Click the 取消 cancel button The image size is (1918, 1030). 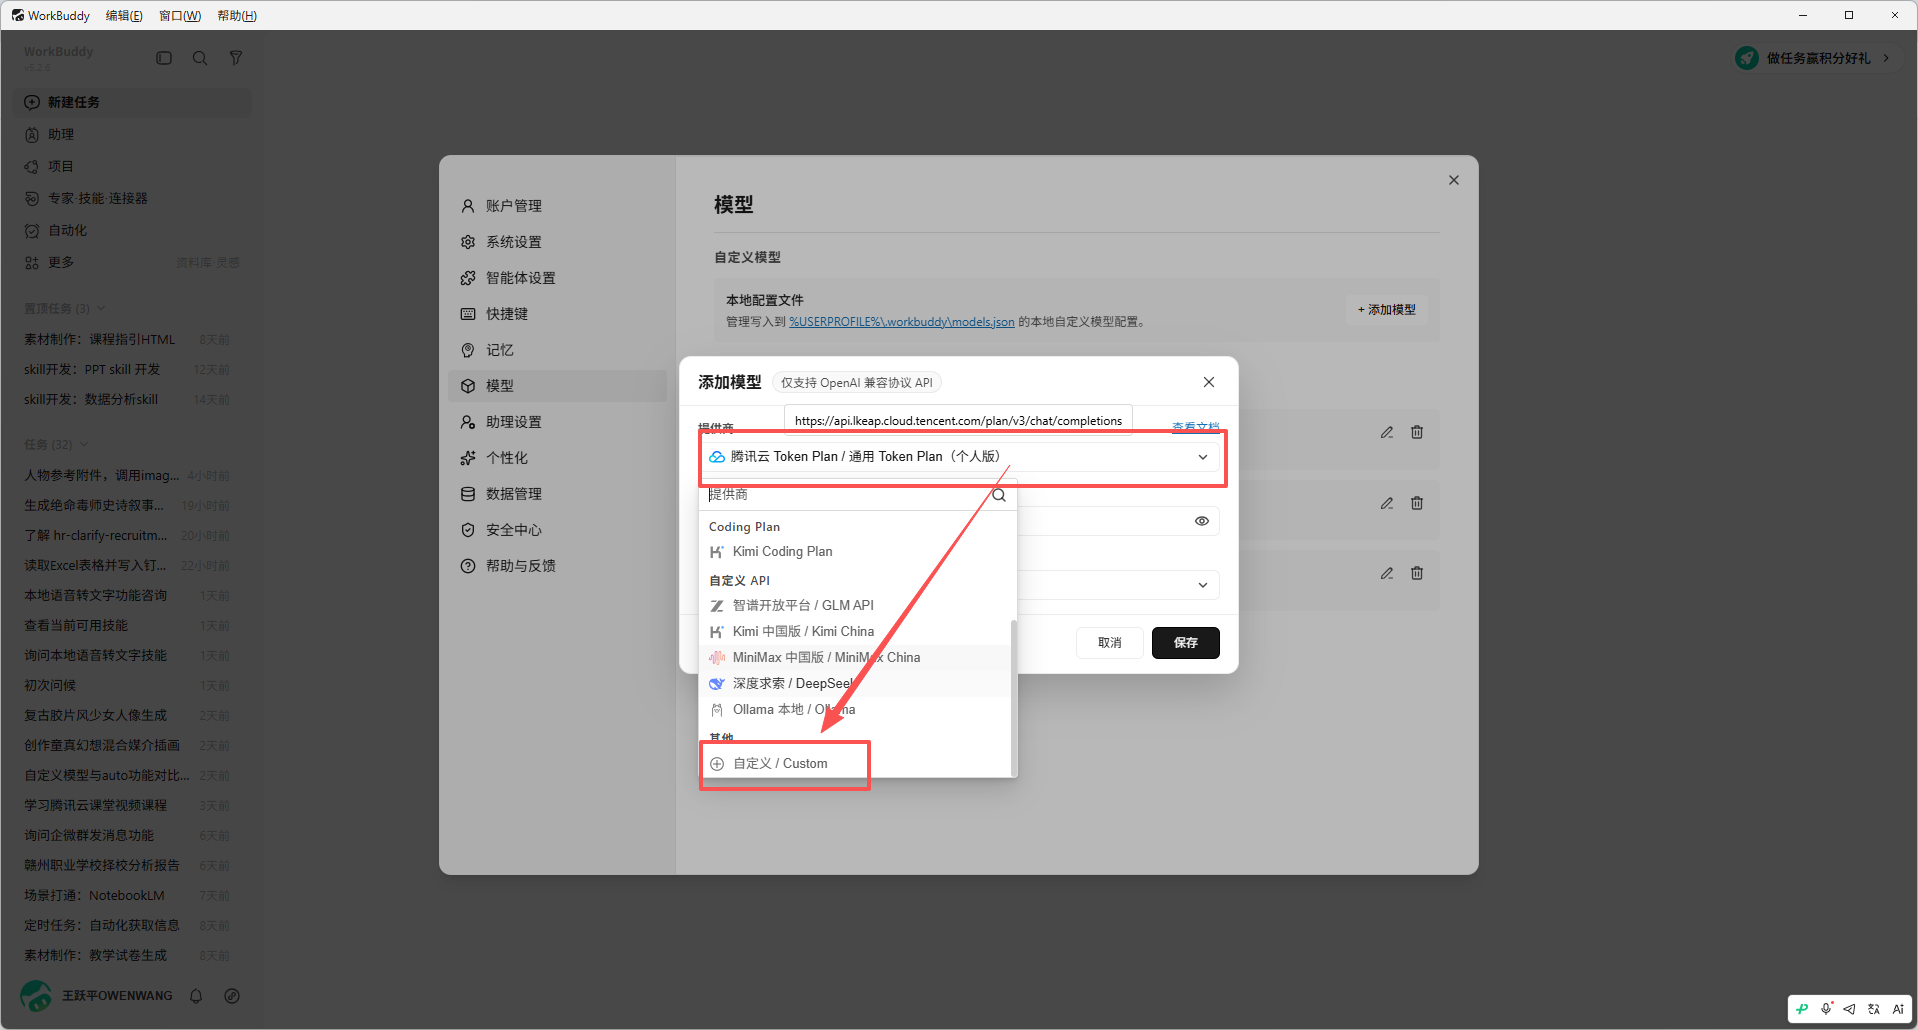pyautogui.click(x=1110, y=643)
